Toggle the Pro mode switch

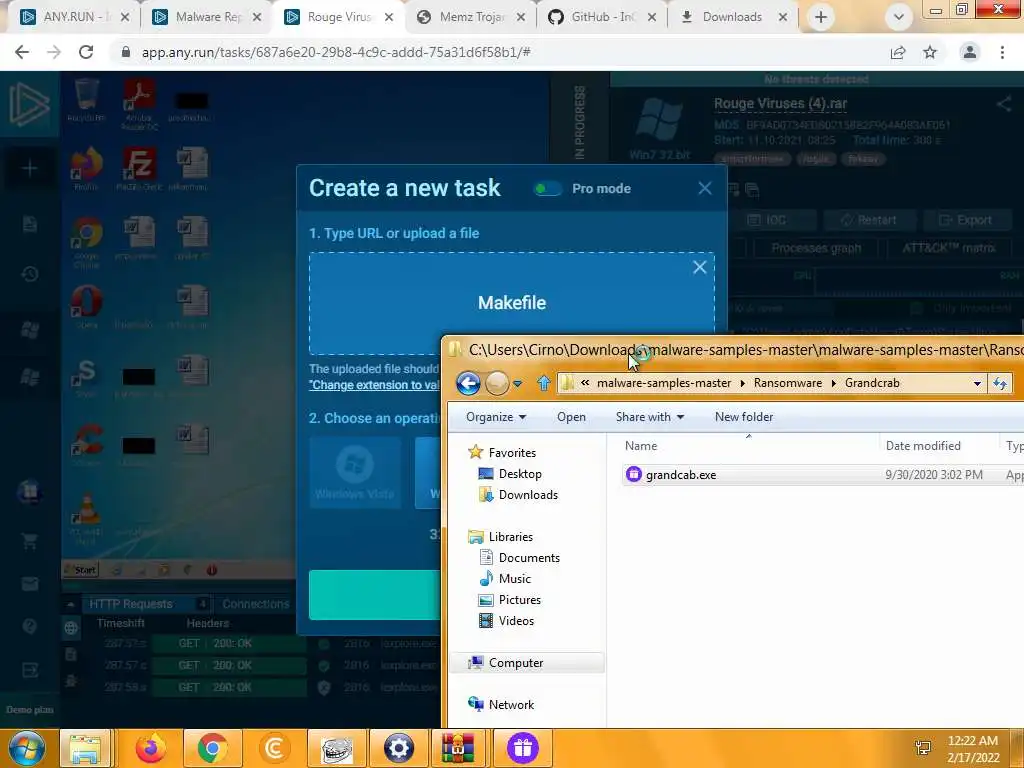pyautogui.click(x=547, y=189)
